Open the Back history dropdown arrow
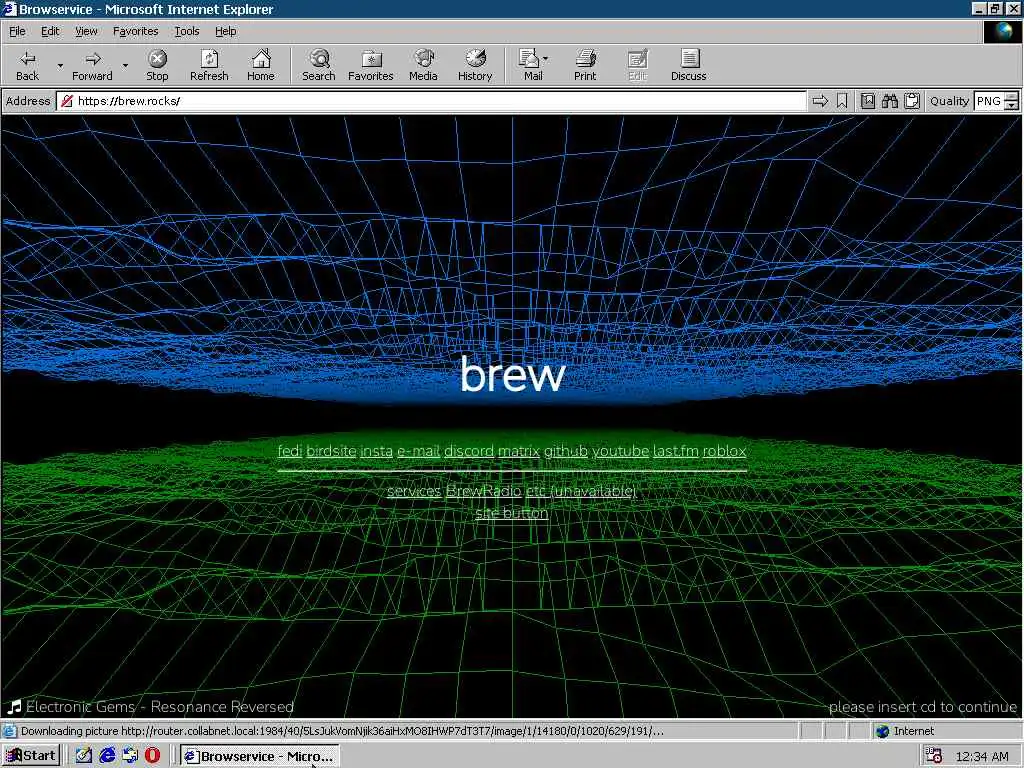1024x768 pixels. click(60, 65)
